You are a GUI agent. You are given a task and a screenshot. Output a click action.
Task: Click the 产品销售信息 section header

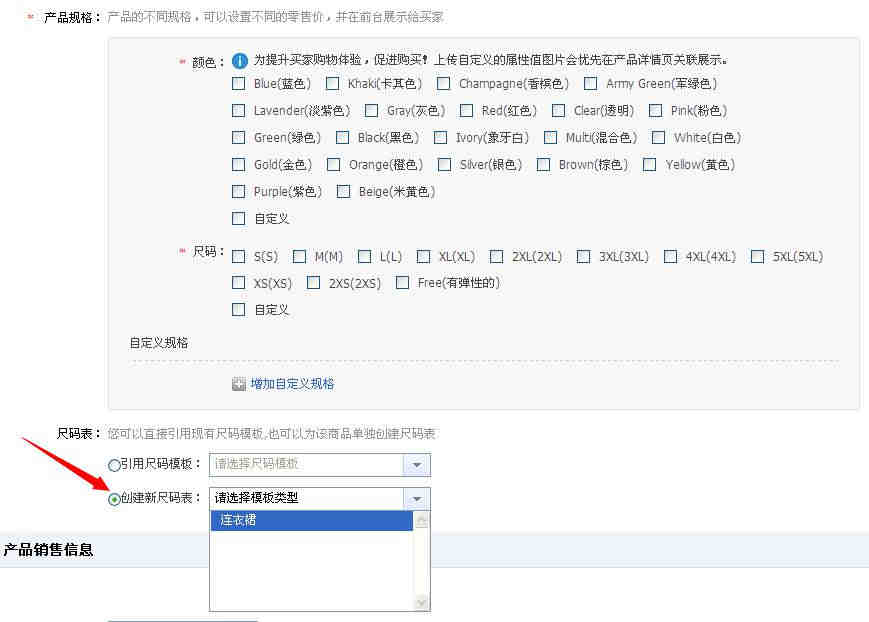coord(48,550)
